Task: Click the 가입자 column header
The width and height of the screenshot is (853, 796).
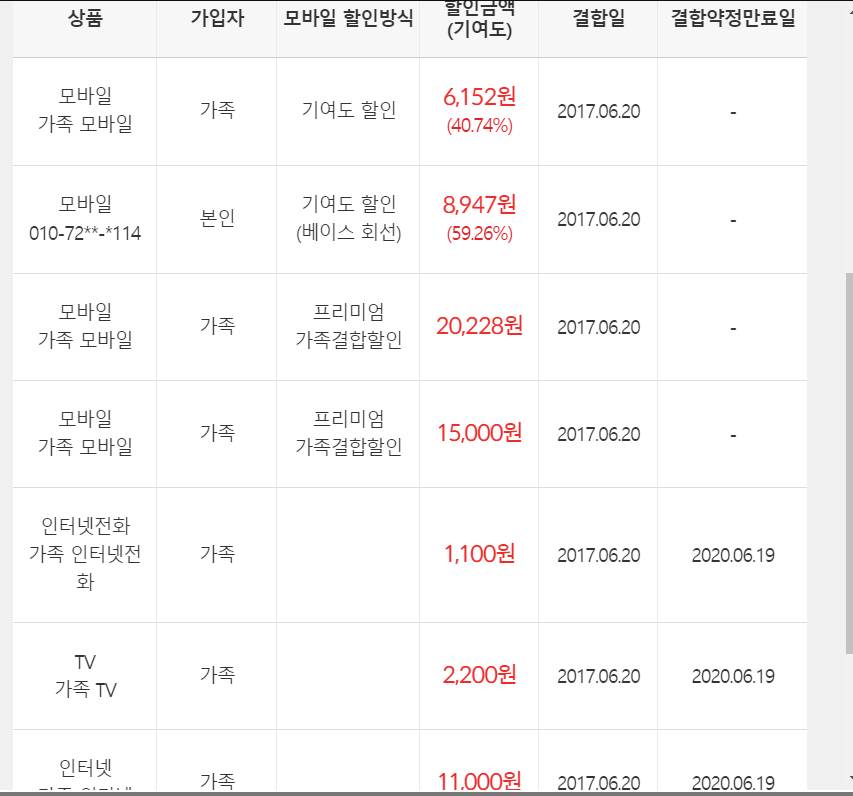Action: click(217, 20)
